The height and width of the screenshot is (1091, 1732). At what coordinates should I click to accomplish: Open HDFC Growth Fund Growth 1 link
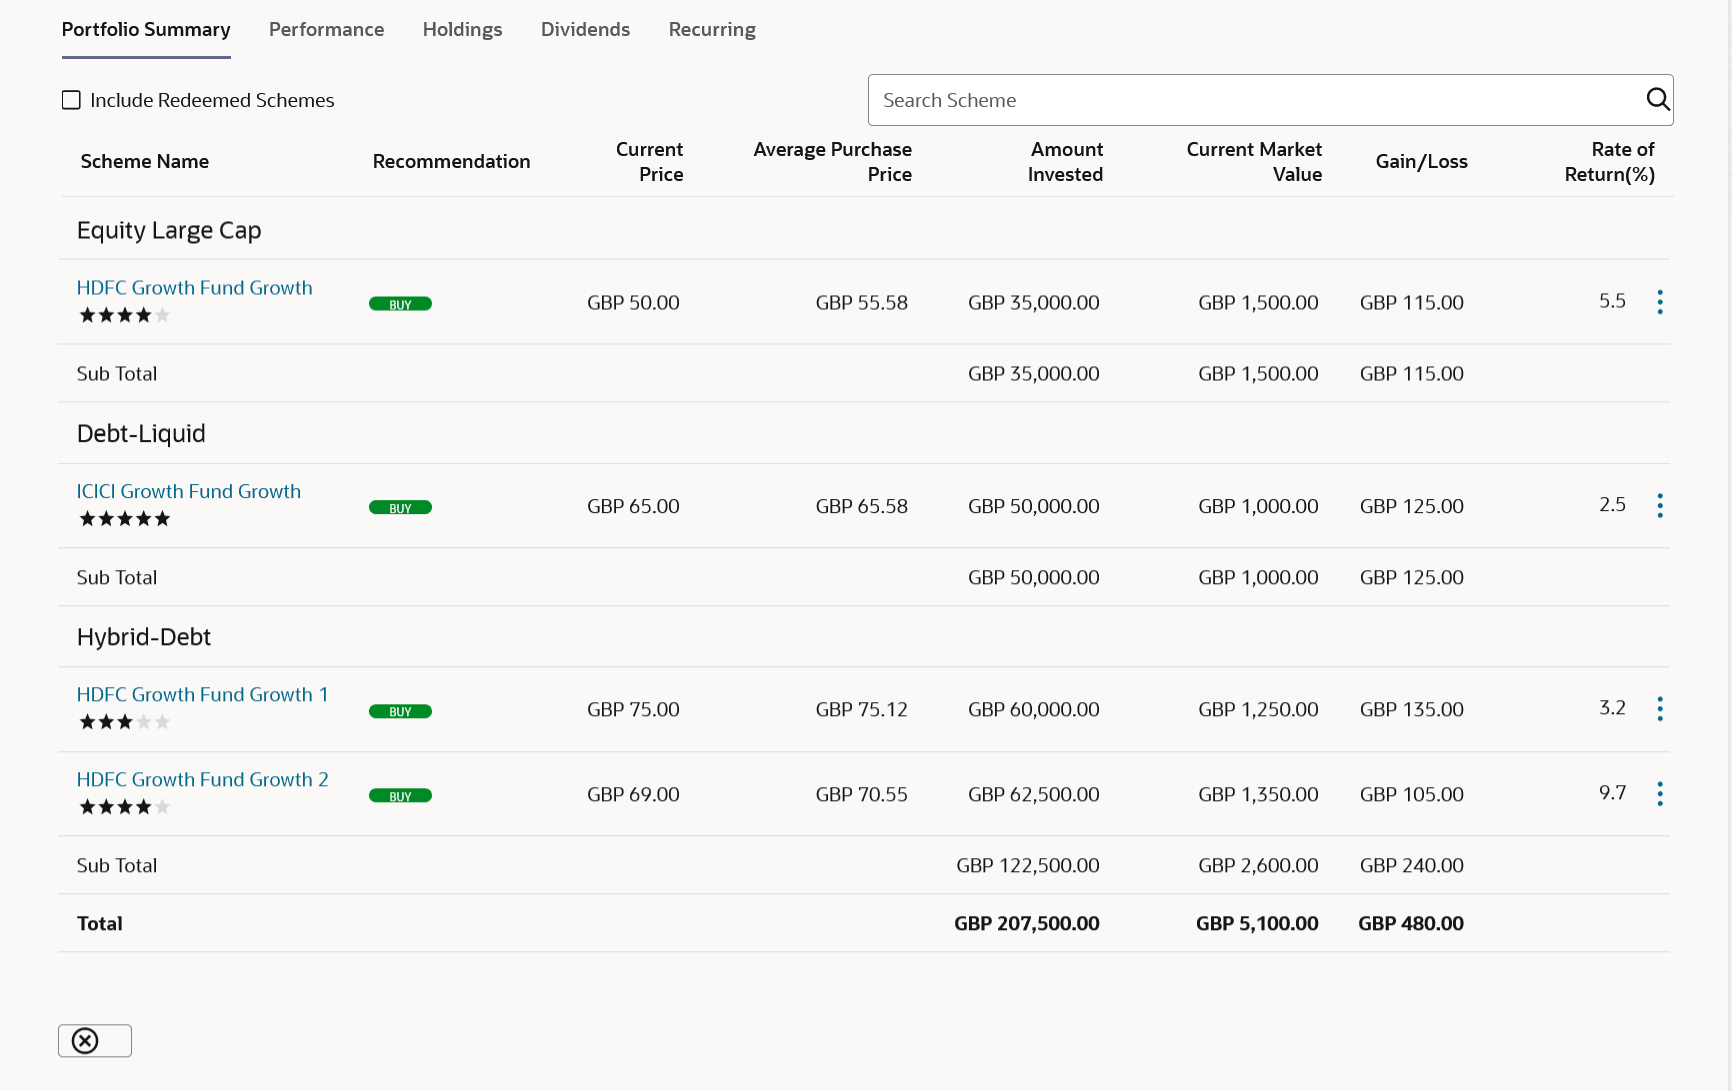pyautogui.click(x=202, y=695)
